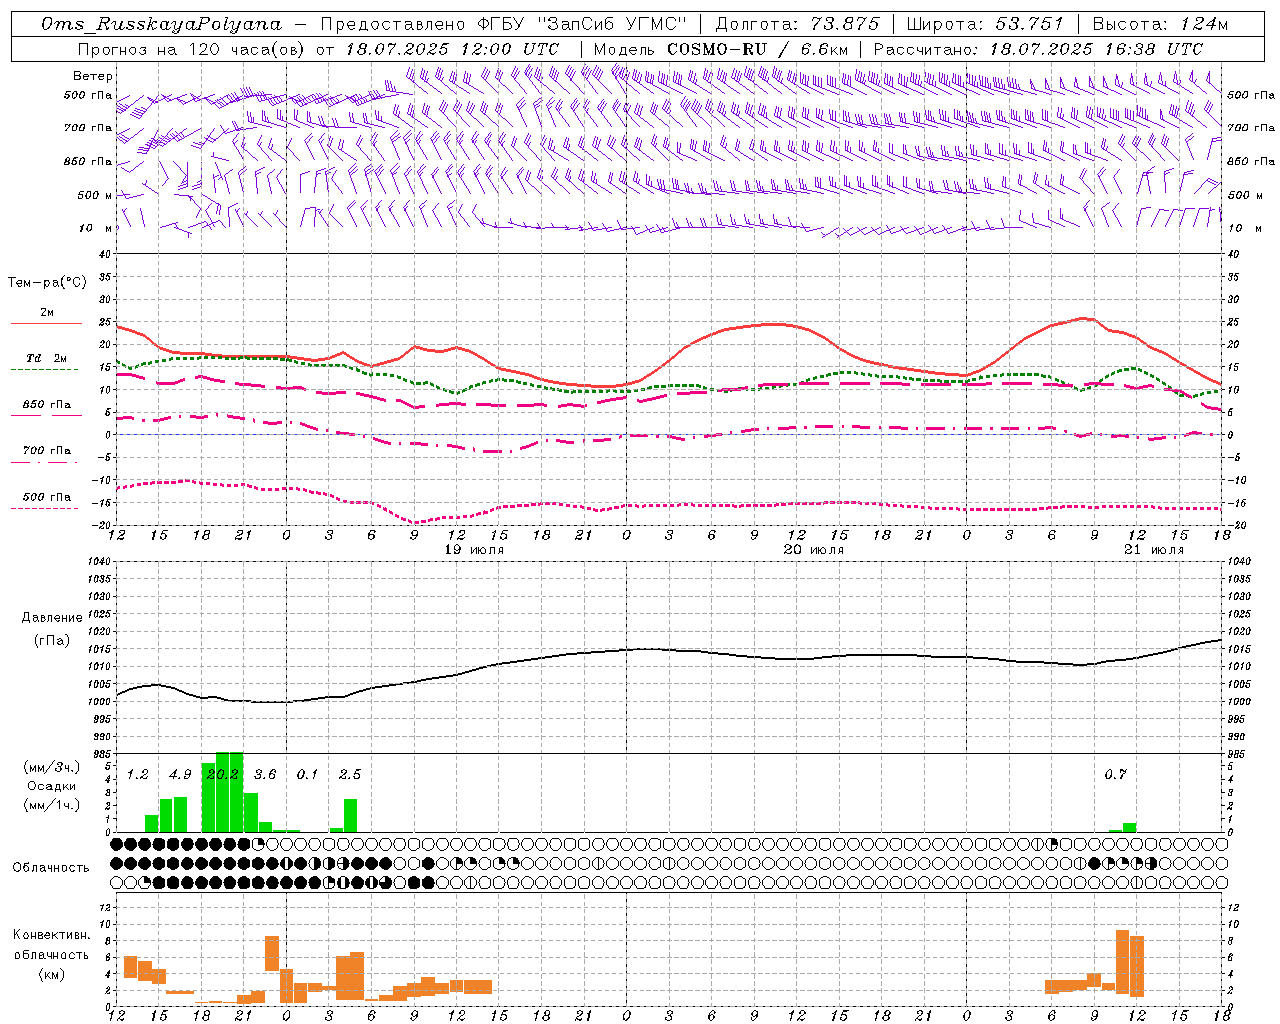The height and width of the screenshot is (1024, 1280).
Task: Select the (км) unit under convective cloudiness
Action: pos(52,974)
